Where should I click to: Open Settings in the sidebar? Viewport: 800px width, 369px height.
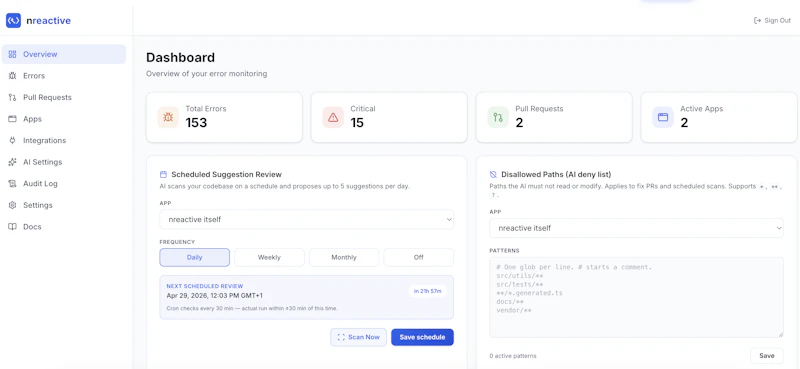pyautogui.click(x=64, y=205)
